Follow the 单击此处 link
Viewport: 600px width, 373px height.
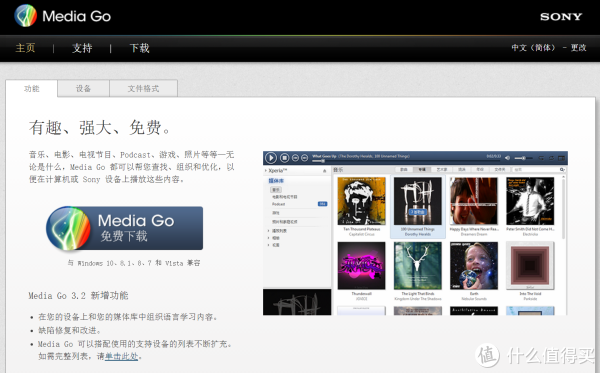121,356
